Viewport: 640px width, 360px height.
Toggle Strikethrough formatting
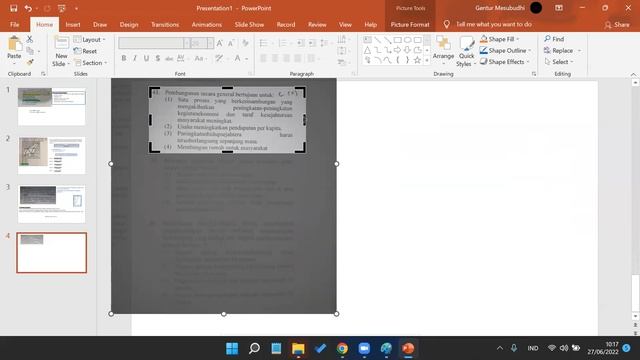pyautogui.click(x=169, y=58)
